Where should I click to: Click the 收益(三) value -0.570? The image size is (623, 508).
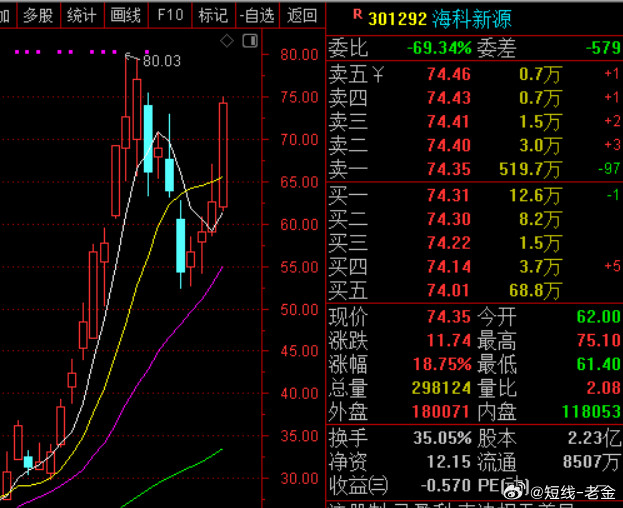pos(446,485)
